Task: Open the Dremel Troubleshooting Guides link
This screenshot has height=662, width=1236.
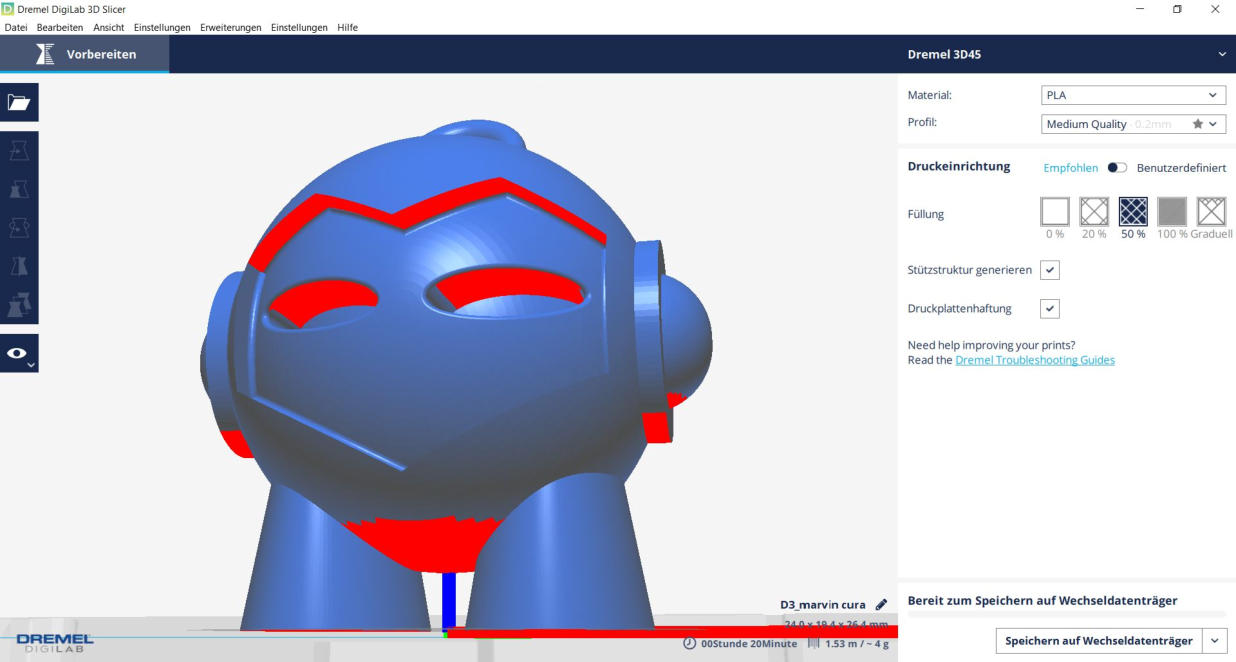Action: 1035,360
